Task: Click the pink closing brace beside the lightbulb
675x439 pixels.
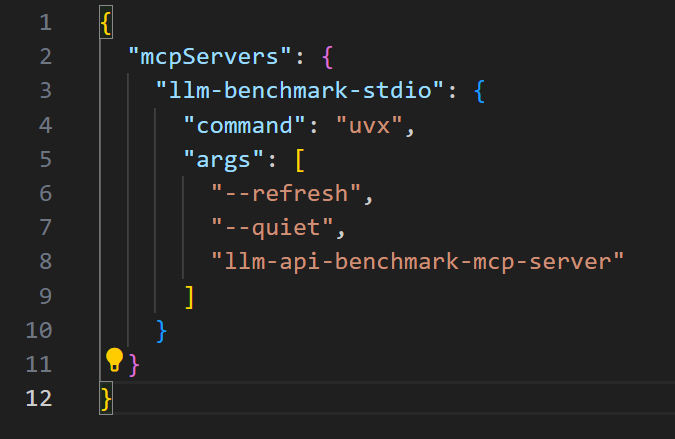Action: [135, 363]
